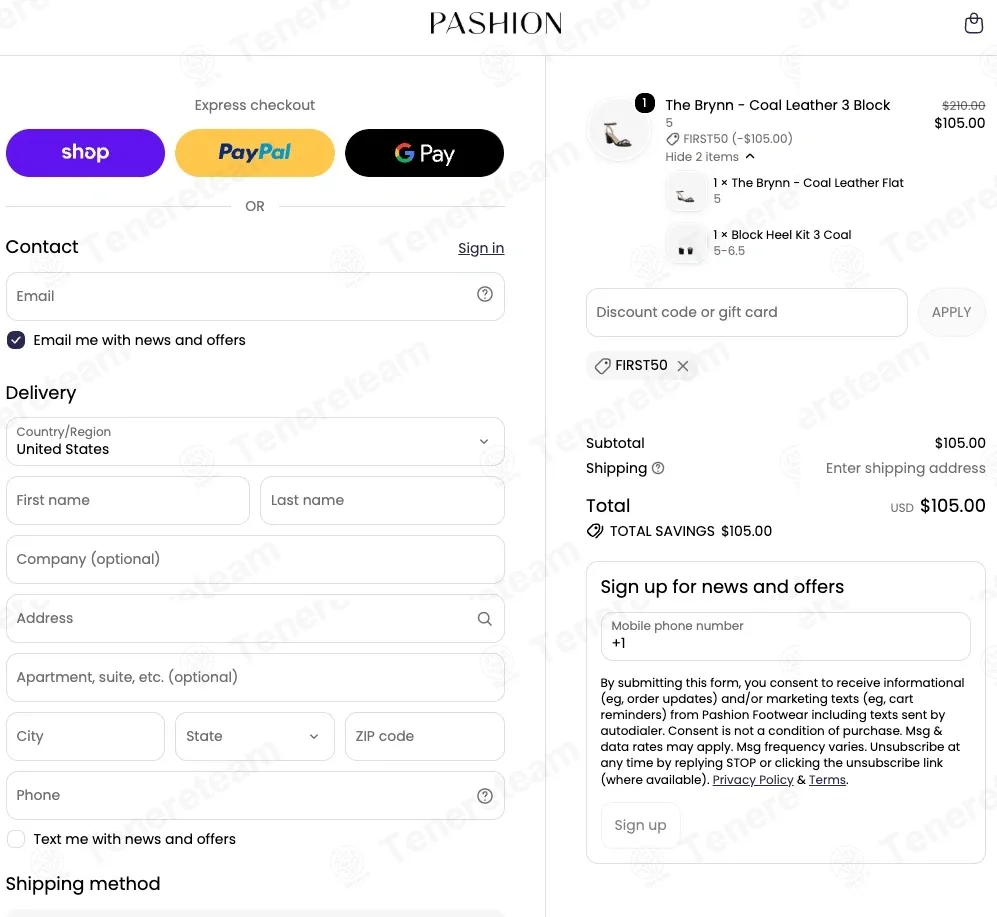Uncheck Email me with news and offers

point(16,340)
